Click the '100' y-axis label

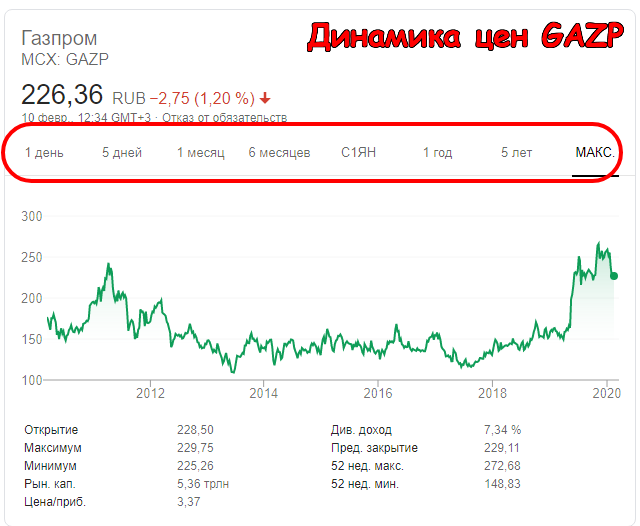[x=32, y=380]
